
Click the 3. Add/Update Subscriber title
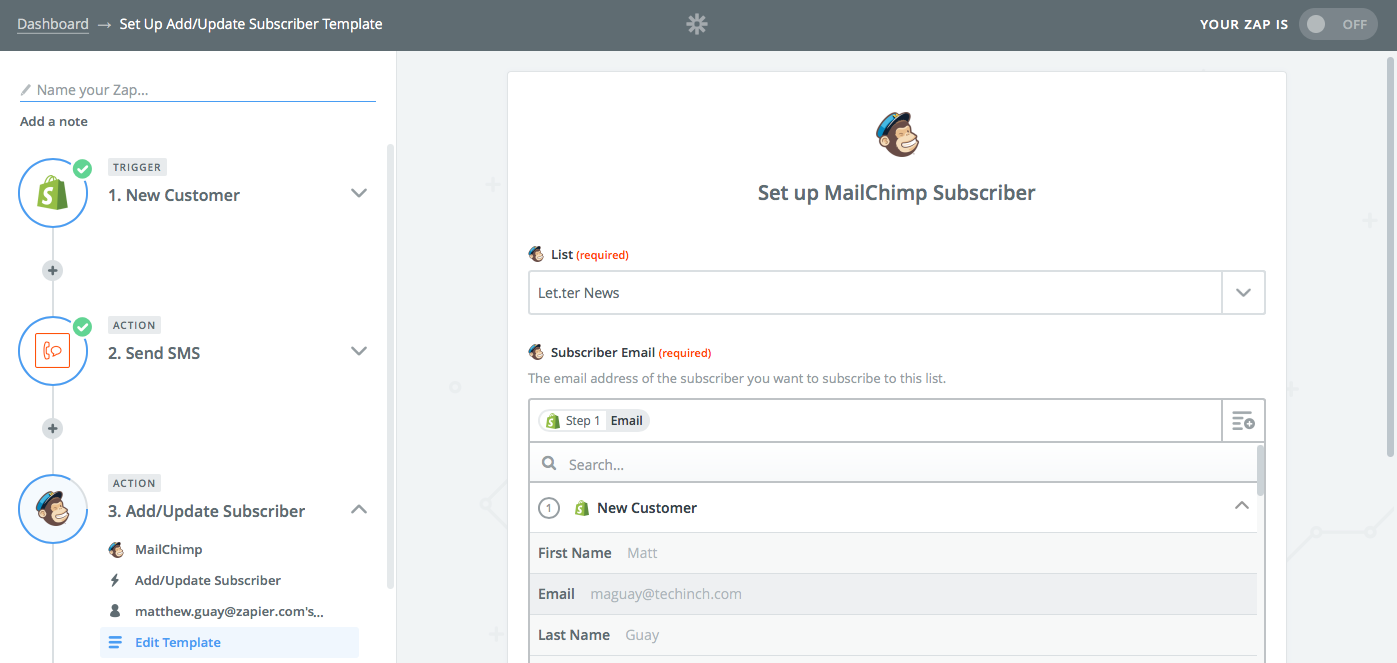pyautogui.click(x=207, y=511)
